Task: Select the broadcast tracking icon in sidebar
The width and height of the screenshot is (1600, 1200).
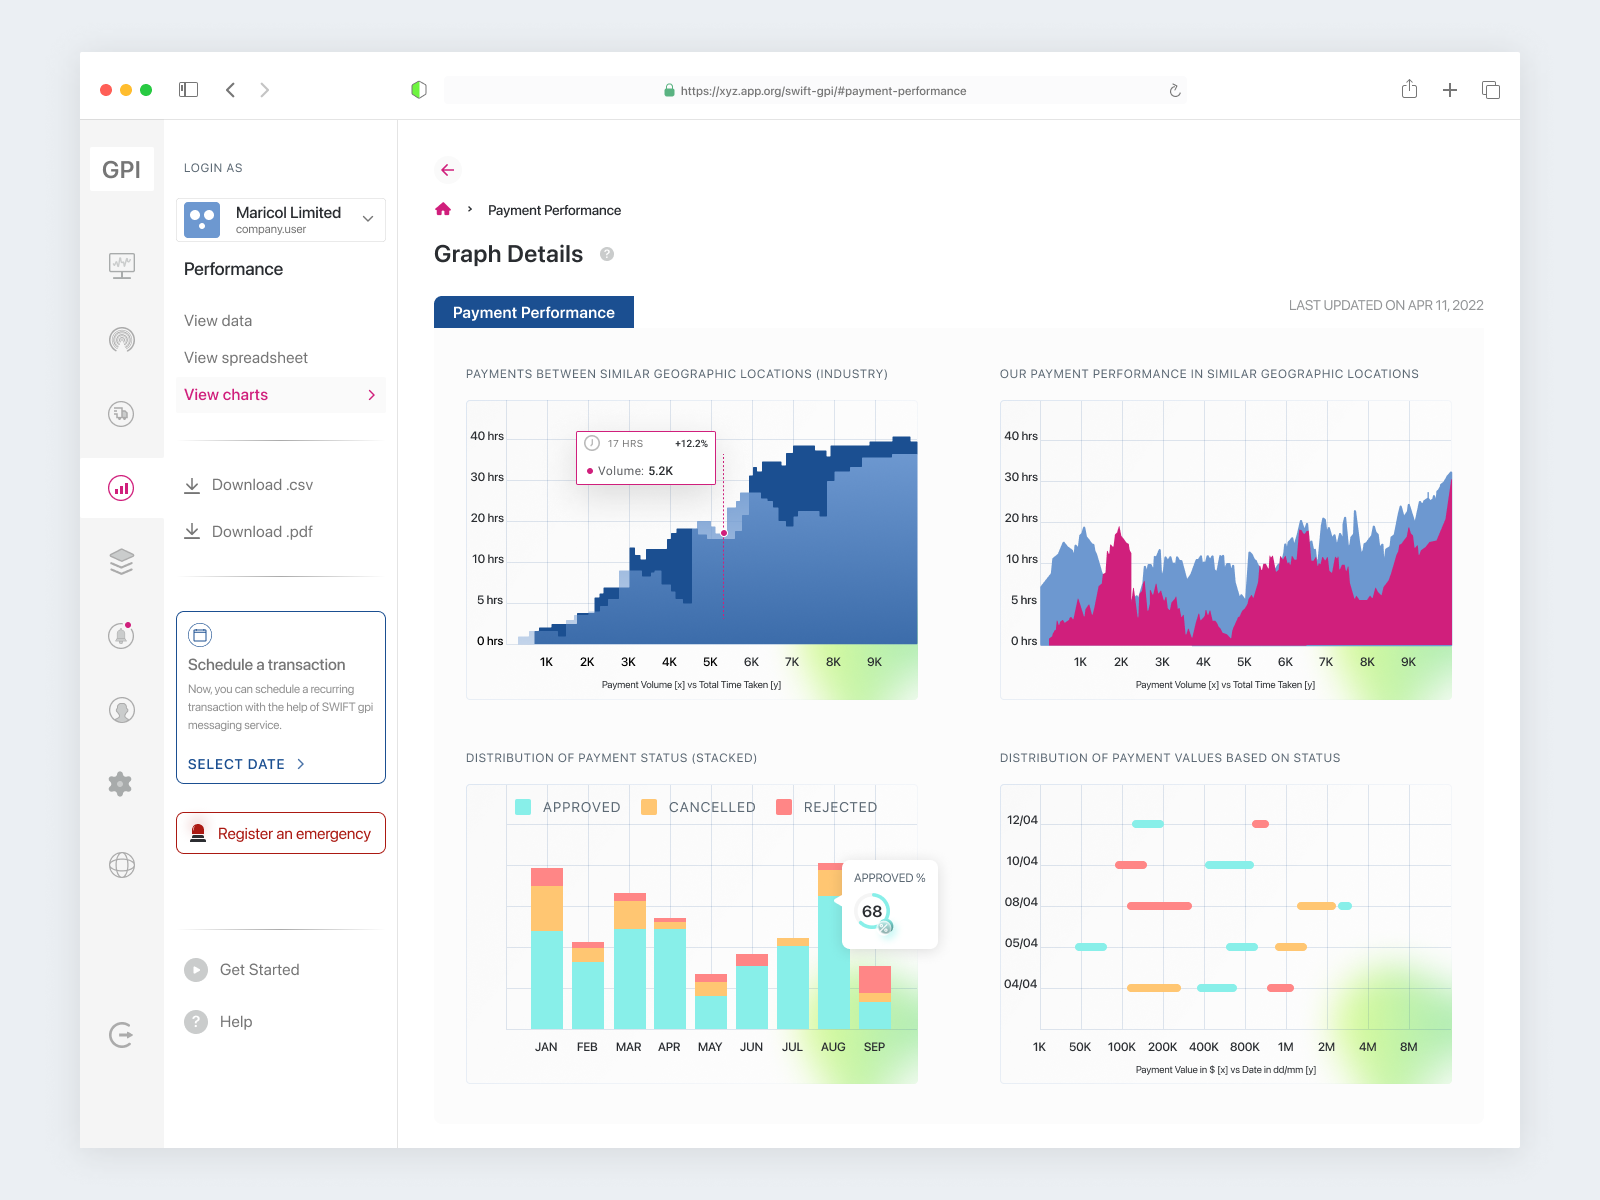Action: (x=121, y=339)
